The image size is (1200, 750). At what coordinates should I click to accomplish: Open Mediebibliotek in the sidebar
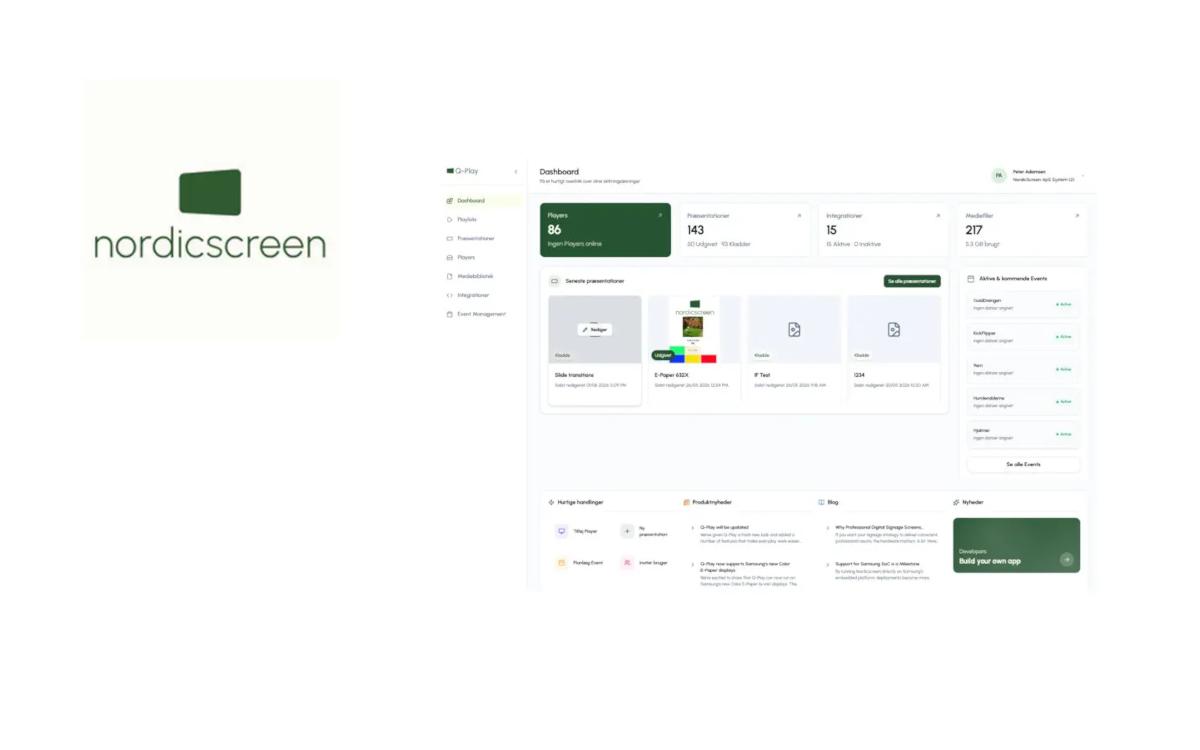482,276
